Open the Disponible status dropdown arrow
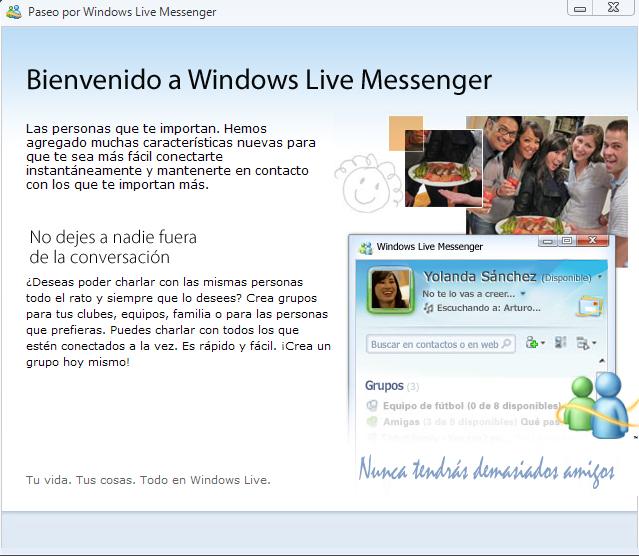 pos(600,277)
